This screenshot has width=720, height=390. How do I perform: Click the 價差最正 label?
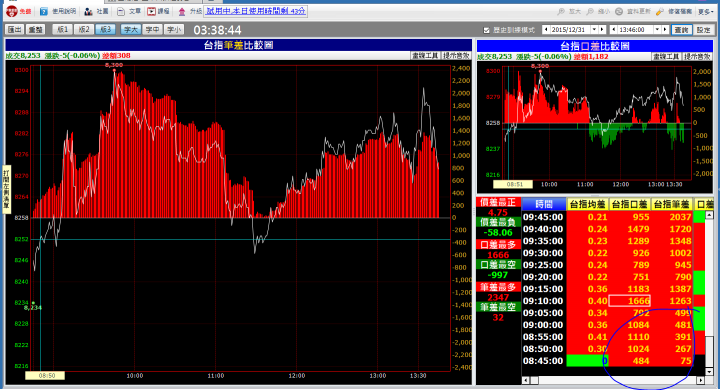coord(498,202)
